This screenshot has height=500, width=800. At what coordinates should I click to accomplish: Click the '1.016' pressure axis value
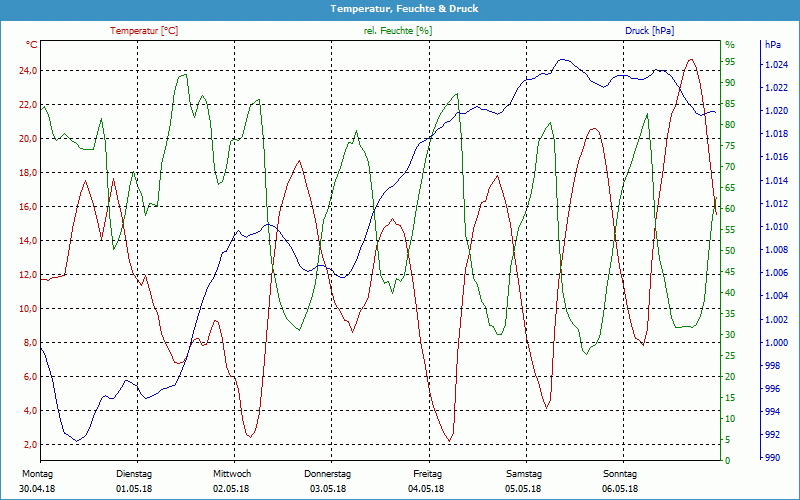pos(776,157)
